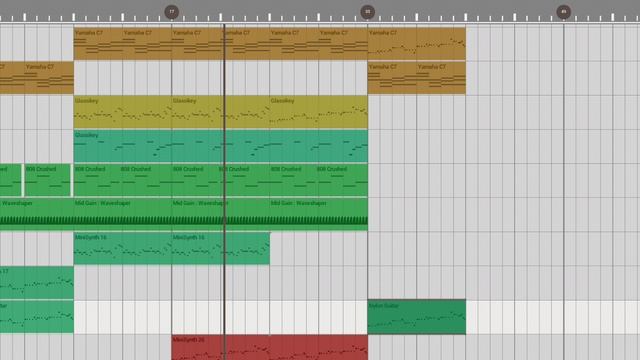The width and height of the screenshot is (640, 360).
Task: Select the teal Glasskey clip
Action: tap(221, 146)
